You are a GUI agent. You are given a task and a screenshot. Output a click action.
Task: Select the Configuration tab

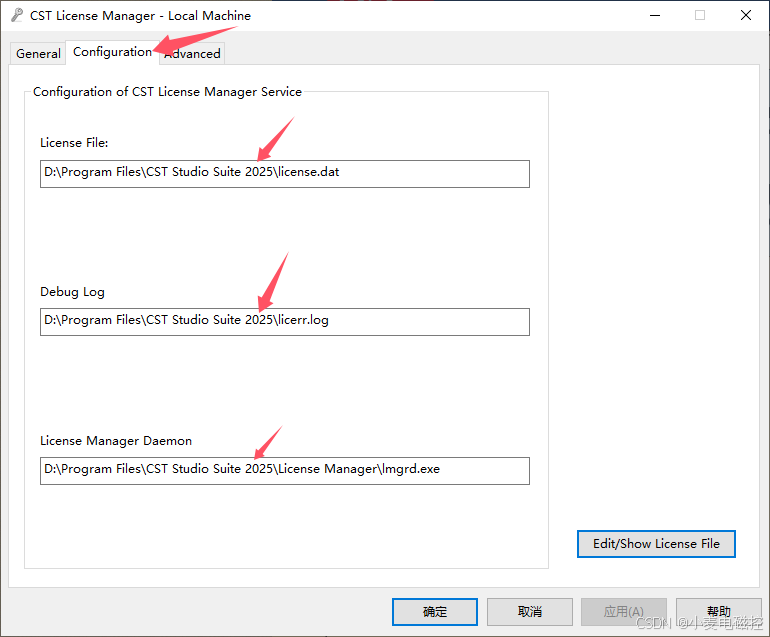(x=112, y=52)
